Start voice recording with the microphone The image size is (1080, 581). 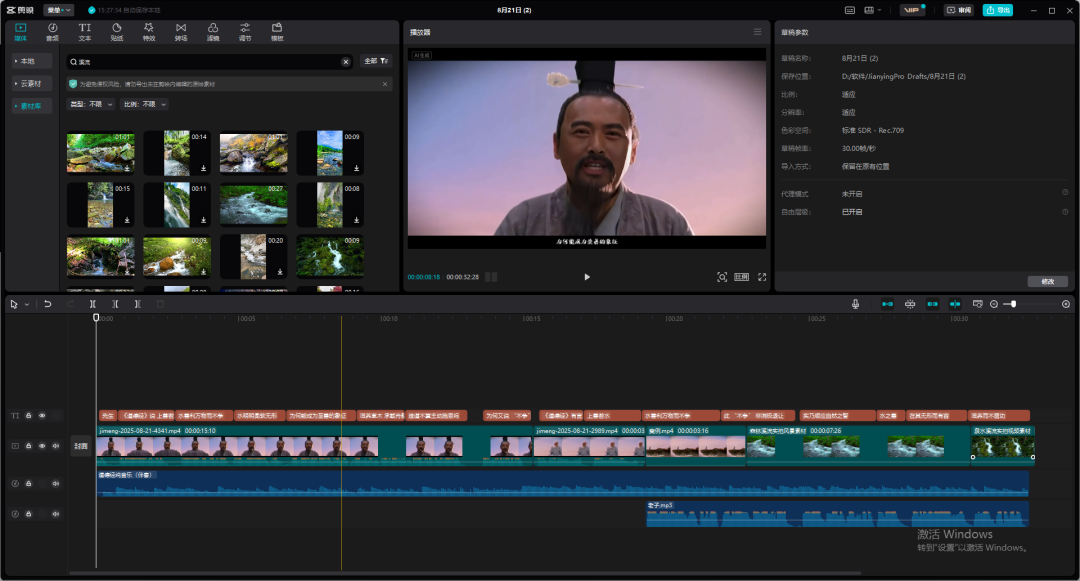pyautogui.click(x=855, y=304)
